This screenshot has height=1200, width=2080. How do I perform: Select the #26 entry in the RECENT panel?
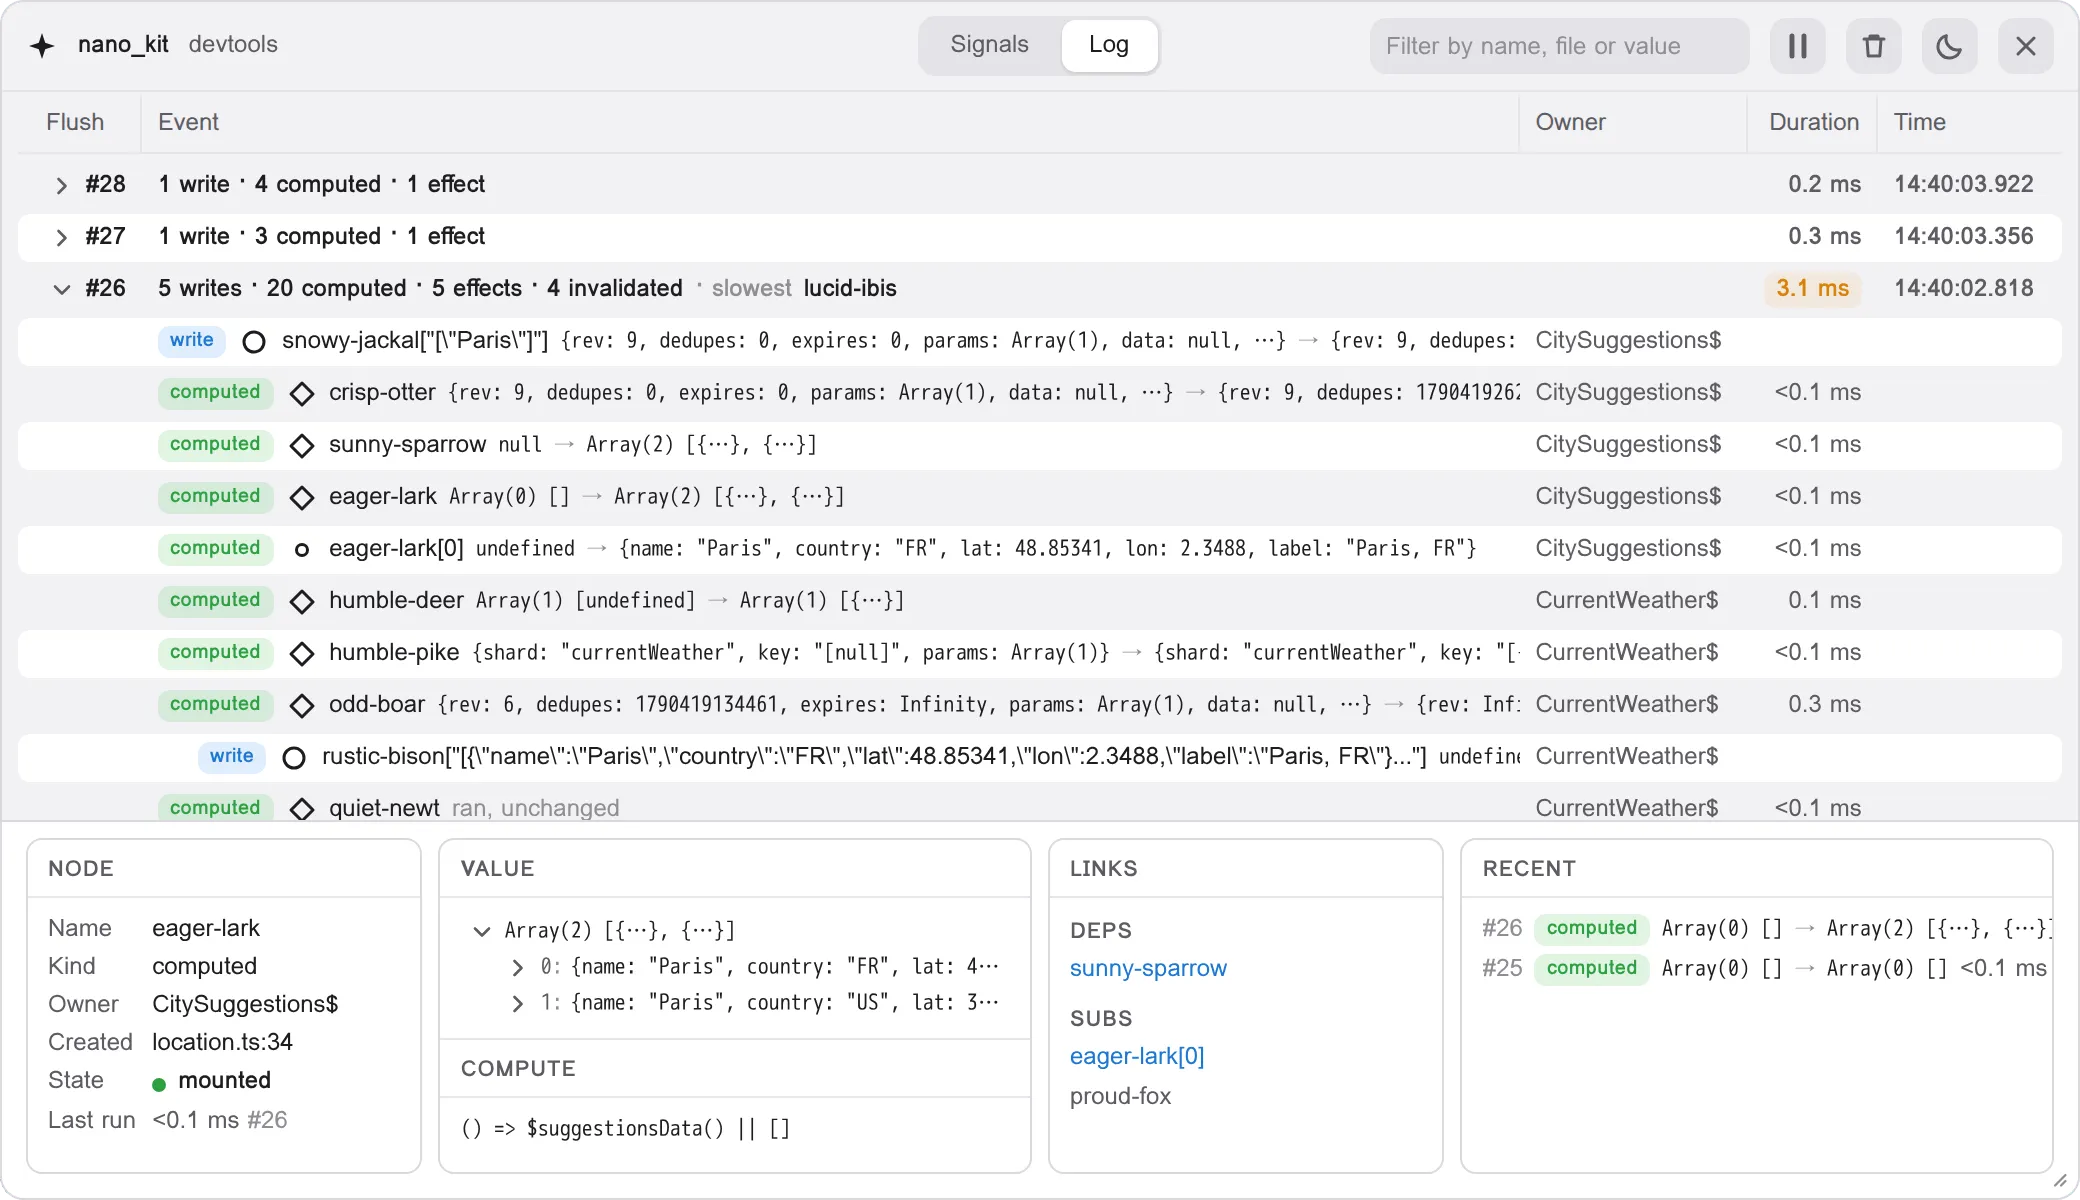(x=1766, y=928)
